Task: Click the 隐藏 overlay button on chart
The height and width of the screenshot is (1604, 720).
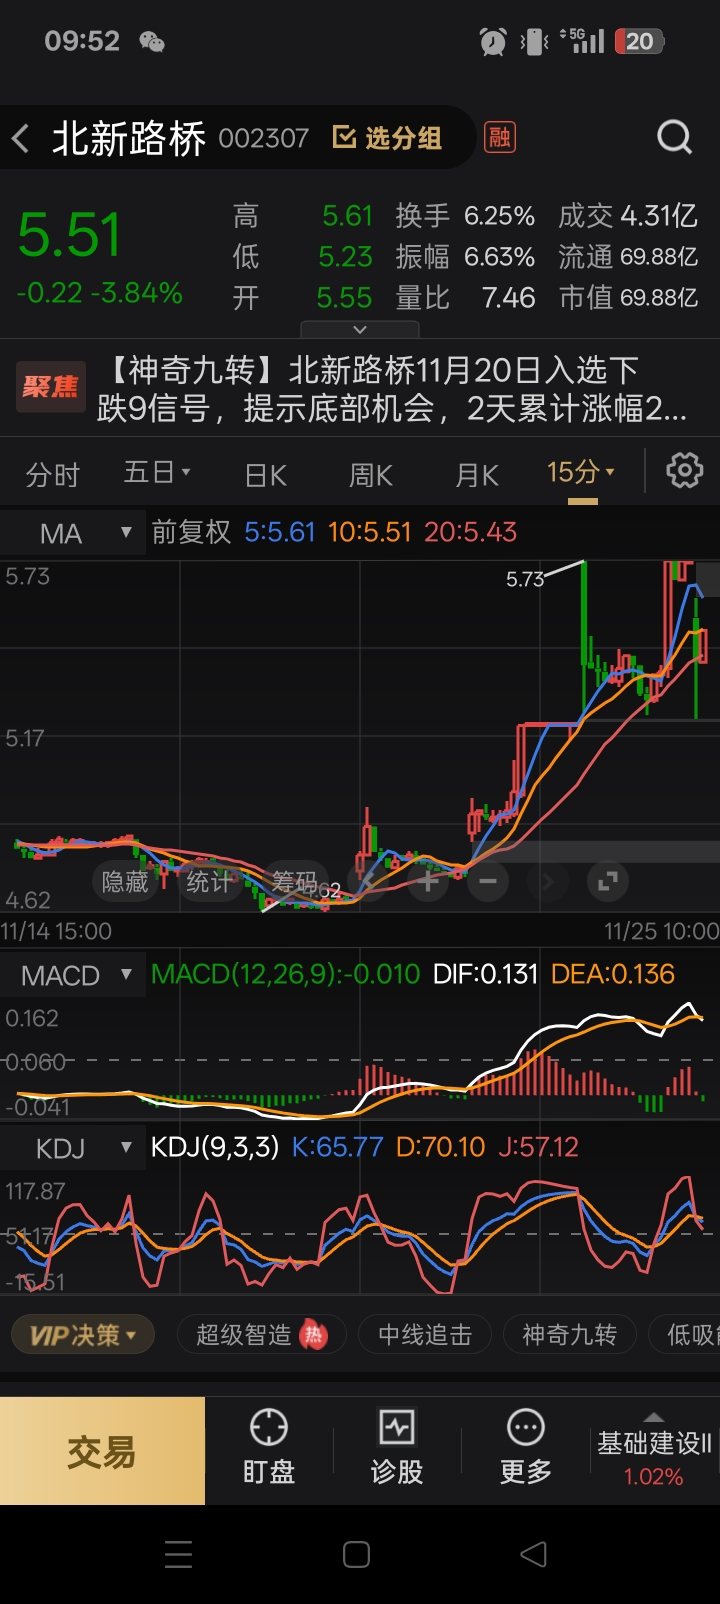Action: pyautogui.click(x=125, y=881)
